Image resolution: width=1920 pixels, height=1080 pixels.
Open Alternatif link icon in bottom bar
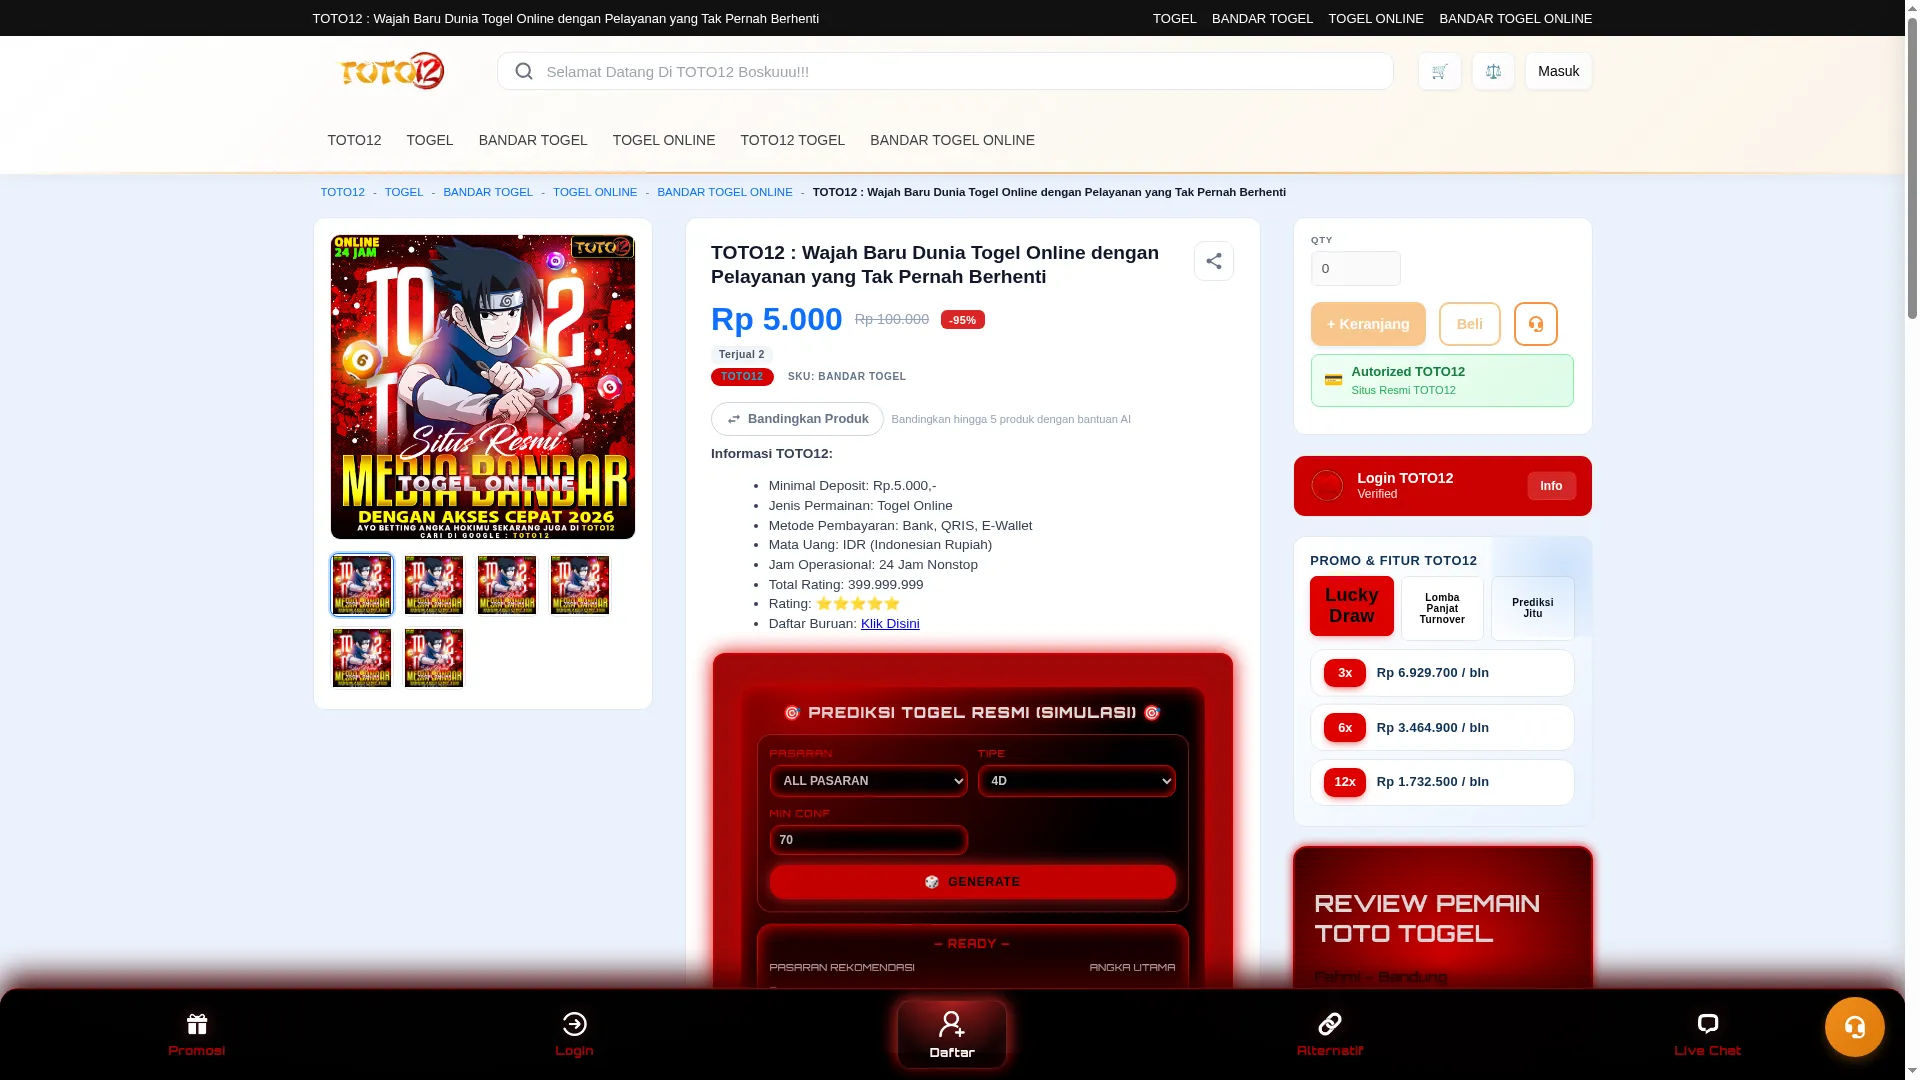pos(1330,1034)
